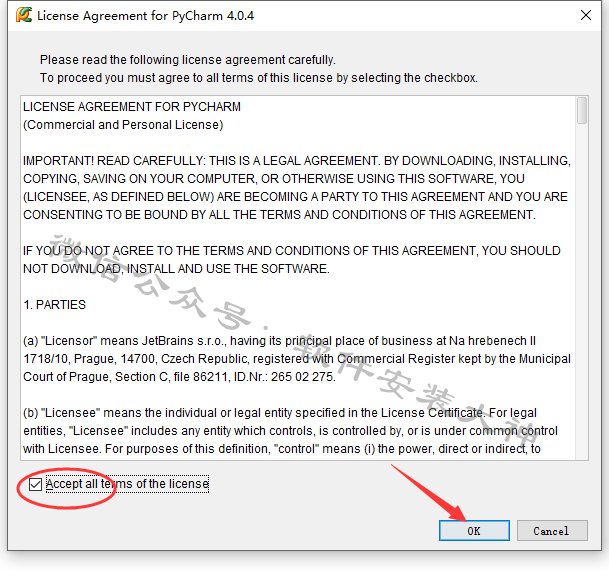Click the '(b) "Licensee" means the individual' line
The height and width of the screenshot is (579, 609).
[280, 412]
